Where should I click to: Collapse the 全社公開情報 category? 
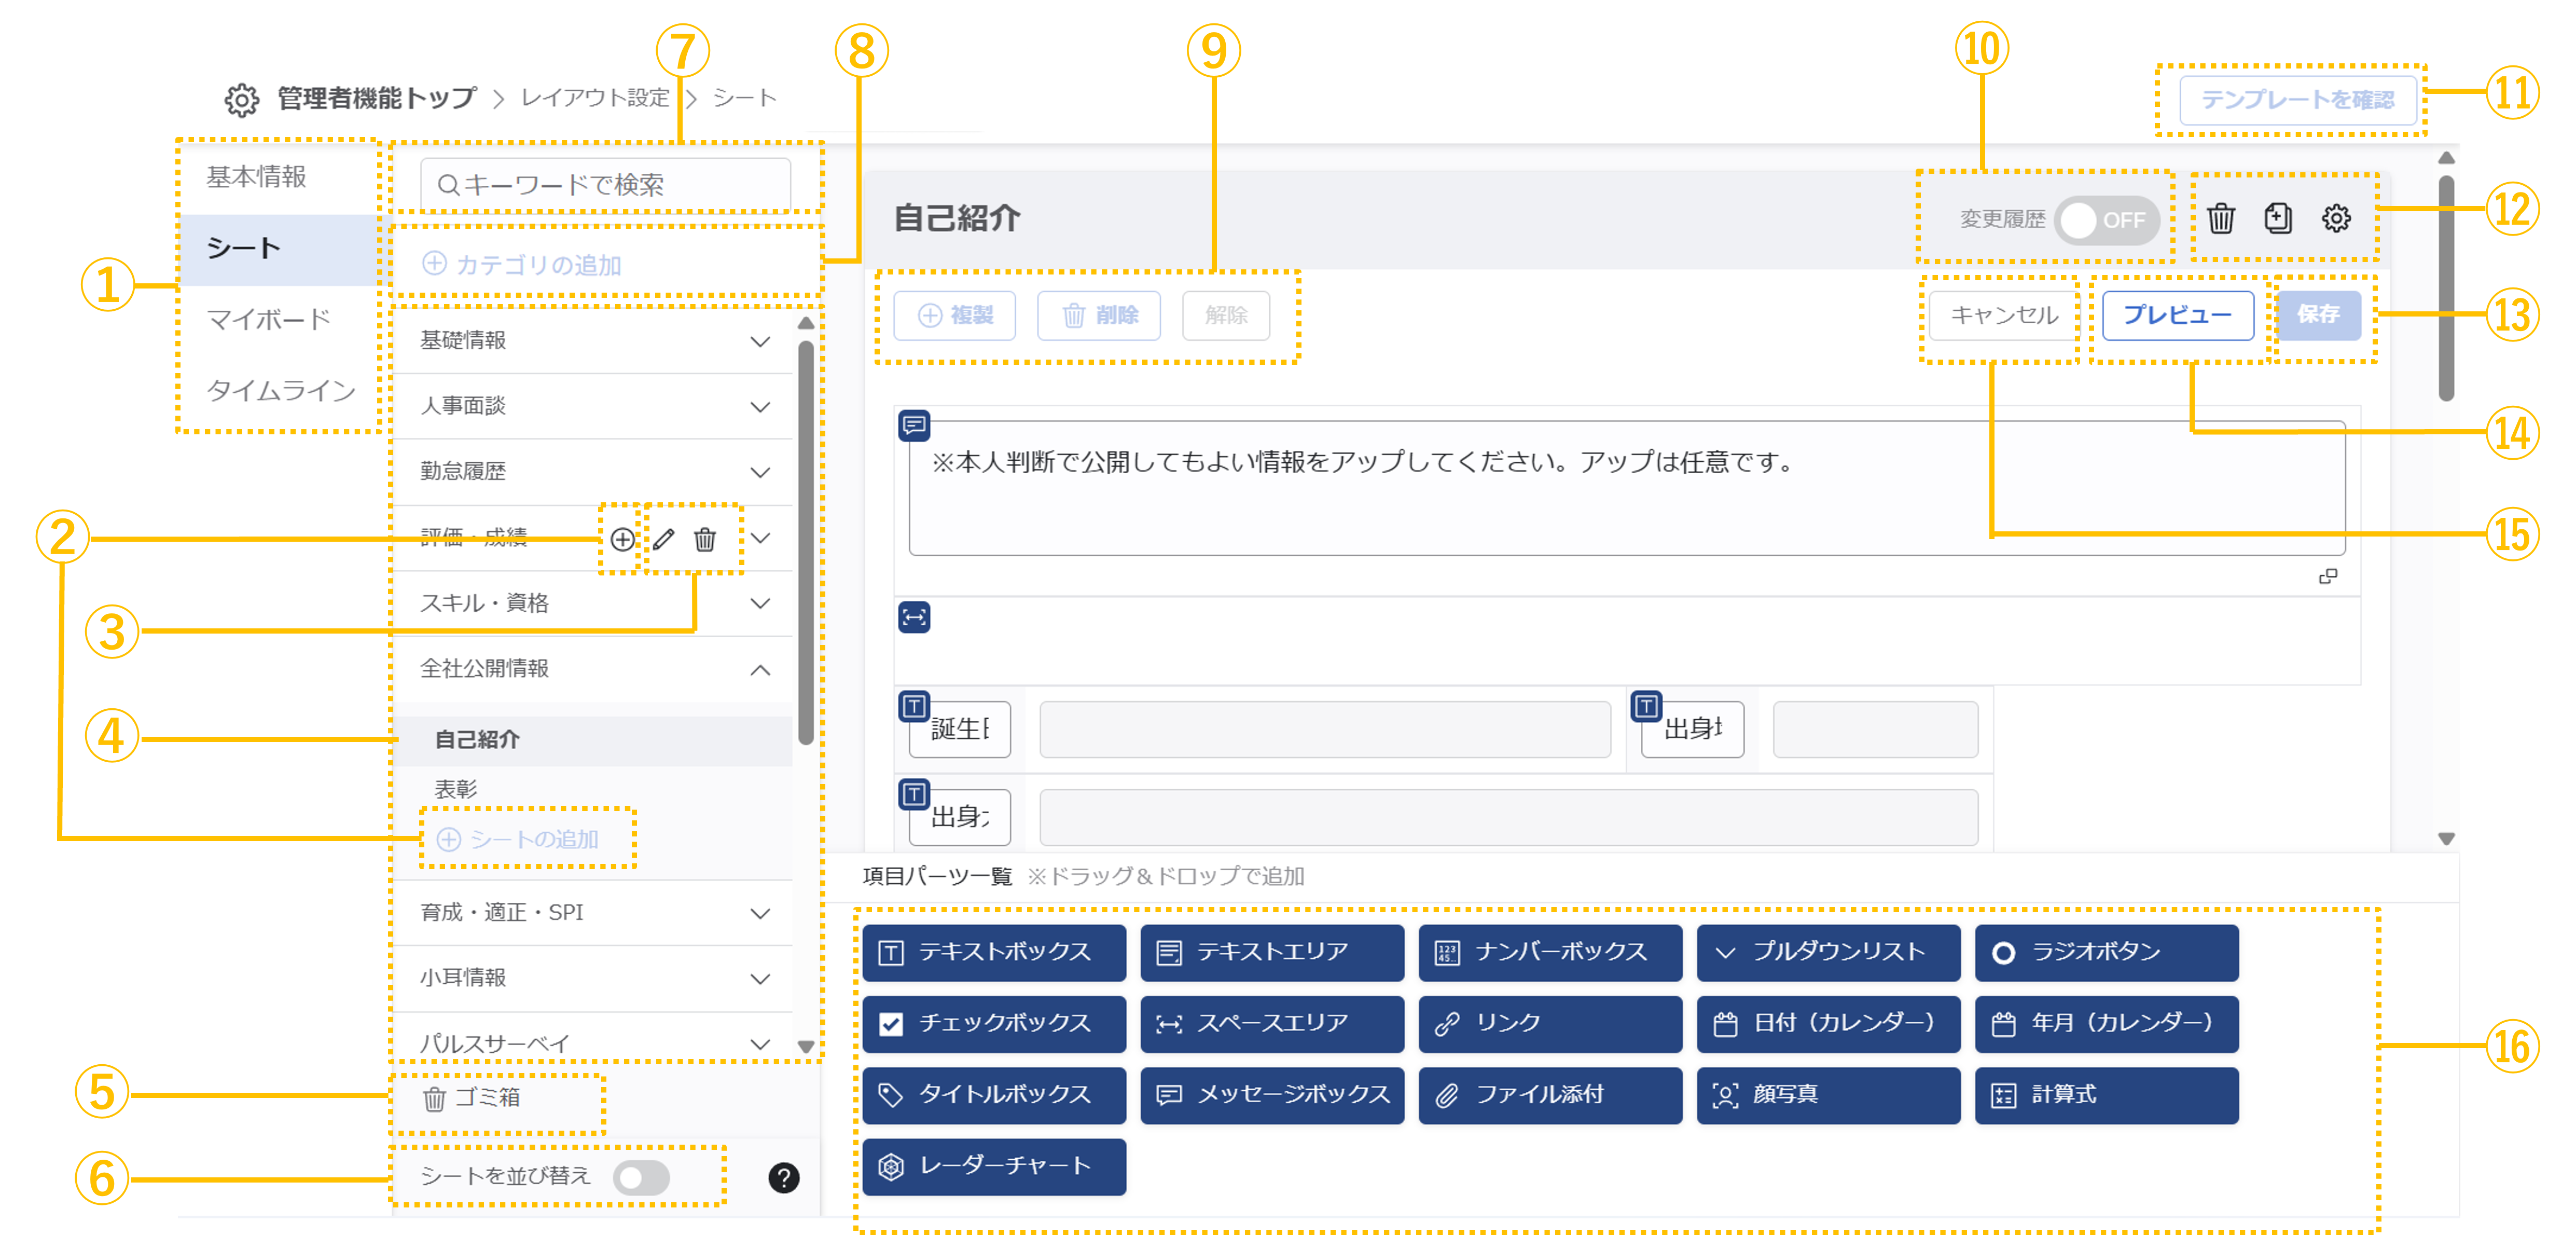coord(760,670)
